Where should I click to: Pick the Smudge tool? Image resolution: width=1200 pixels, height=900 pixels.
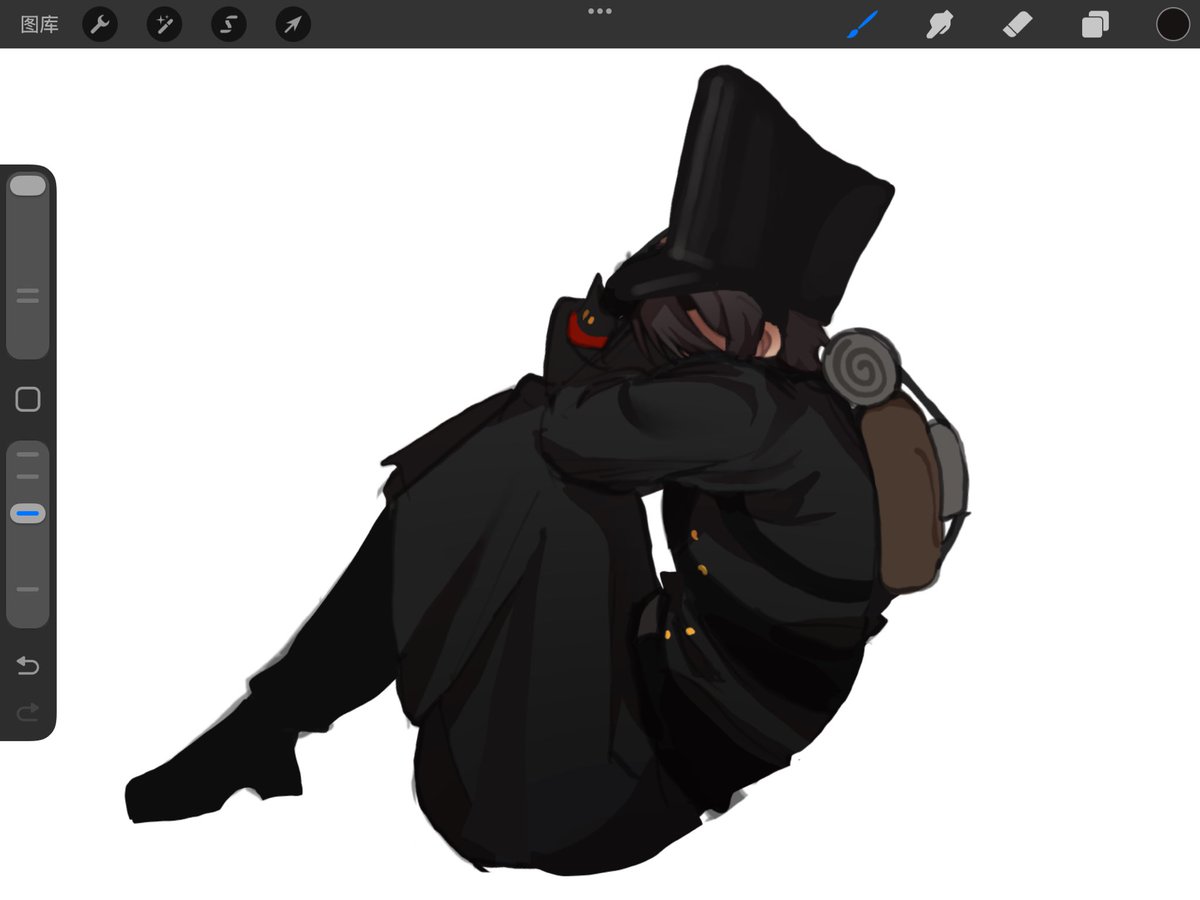point(941,24)
